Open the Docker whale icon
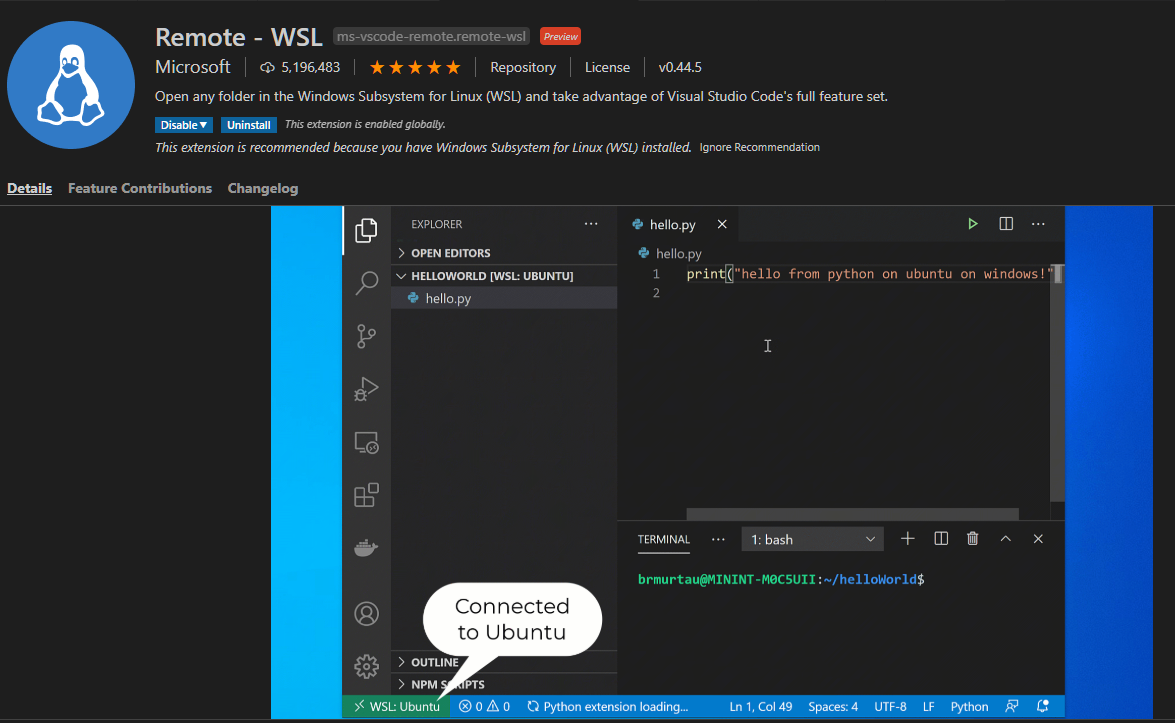1175x723 pixels. pyautogui.click(x=366, y=548)
